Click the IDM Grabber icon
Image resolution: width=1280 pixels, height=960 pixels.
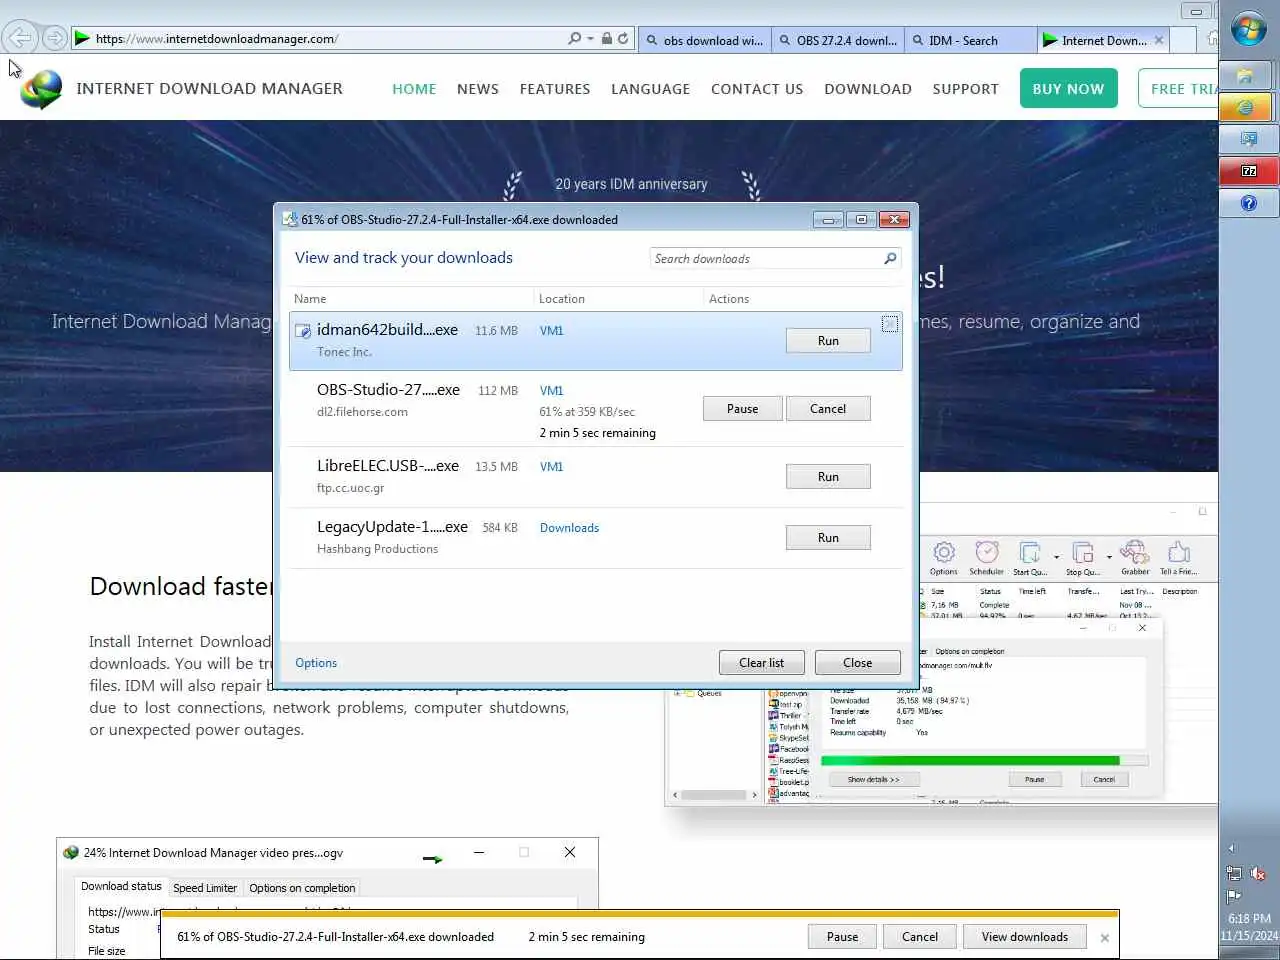1134,553
